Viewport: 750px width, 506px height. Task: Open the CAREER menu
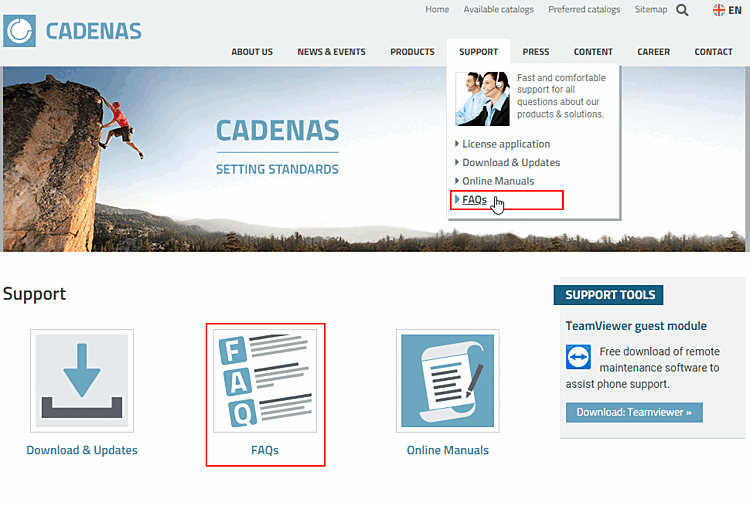pos(653,52)
